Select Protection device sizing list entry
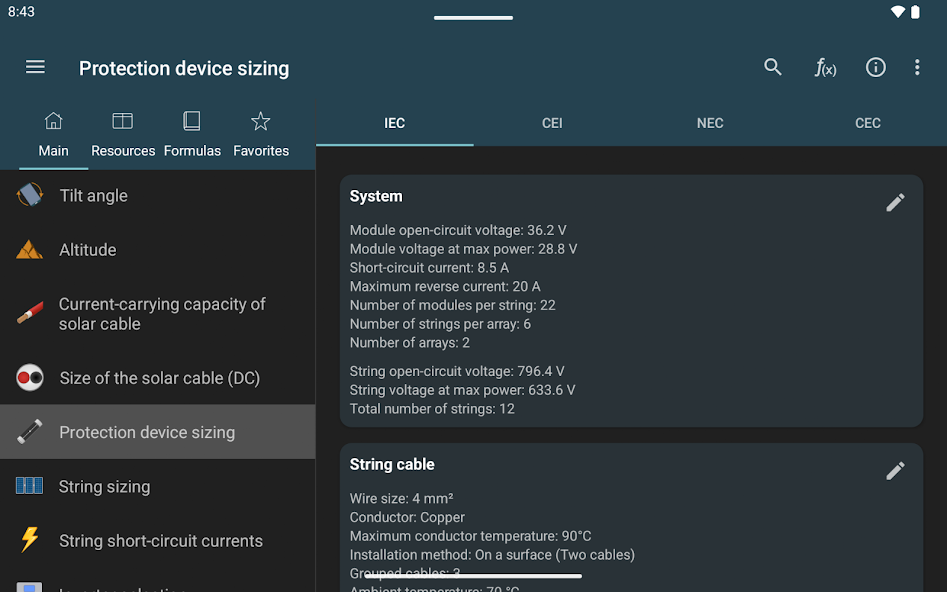 coord(158,432)
